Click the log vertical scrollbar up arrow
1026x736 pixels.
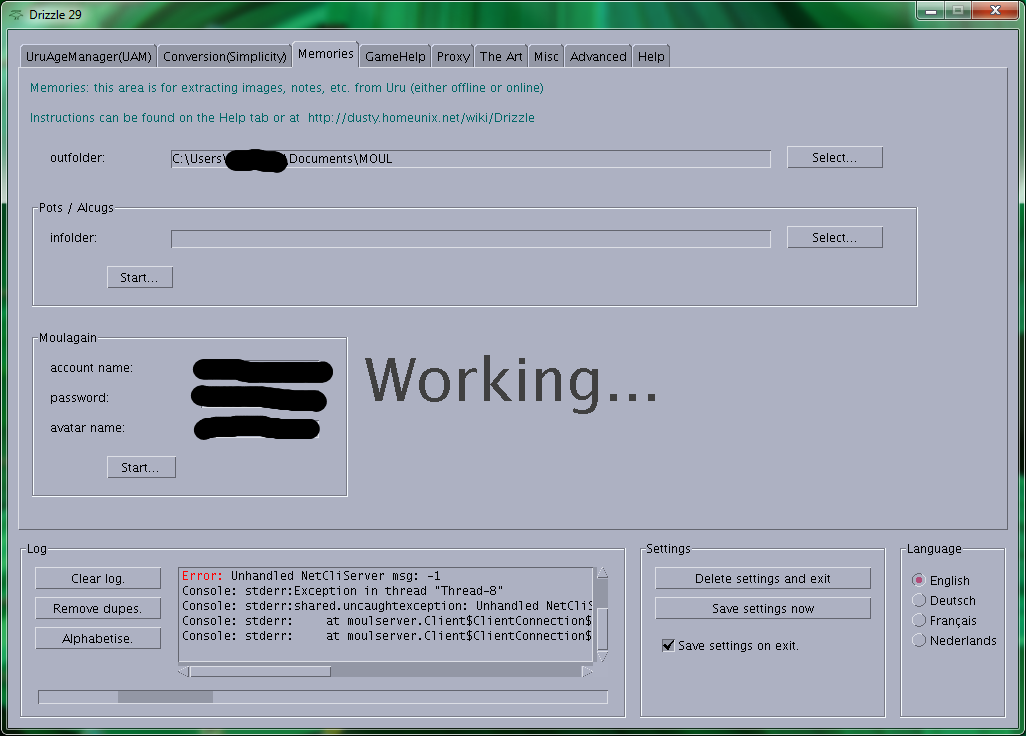click(x=603, y=573)
